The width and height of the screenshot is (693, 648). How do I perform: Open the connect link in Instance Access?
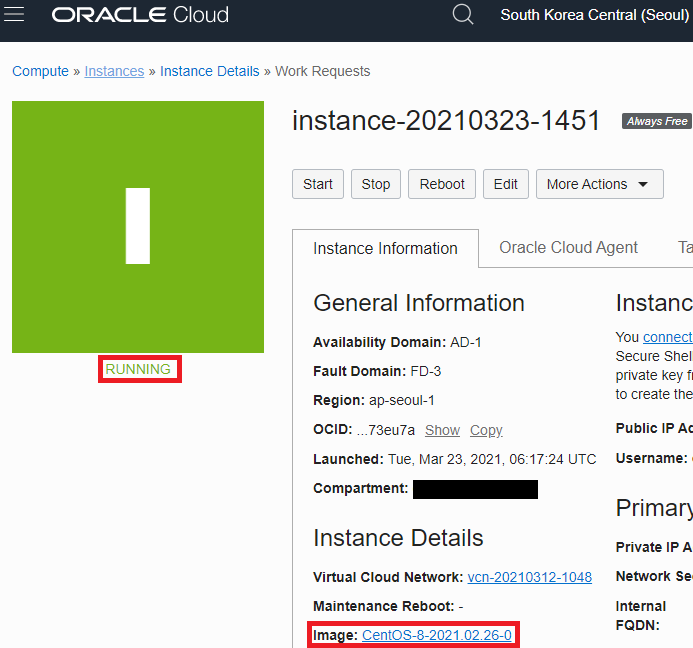coord(668,337)
